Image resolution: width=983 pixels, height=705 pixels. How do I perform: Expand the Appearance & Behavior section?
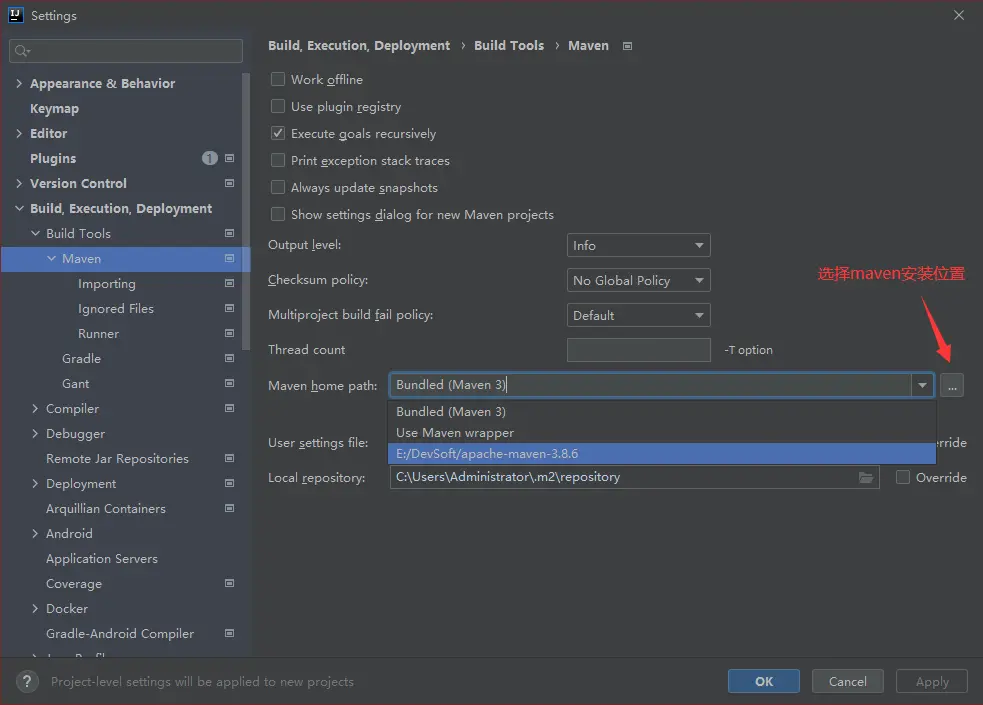coord(20,84)
